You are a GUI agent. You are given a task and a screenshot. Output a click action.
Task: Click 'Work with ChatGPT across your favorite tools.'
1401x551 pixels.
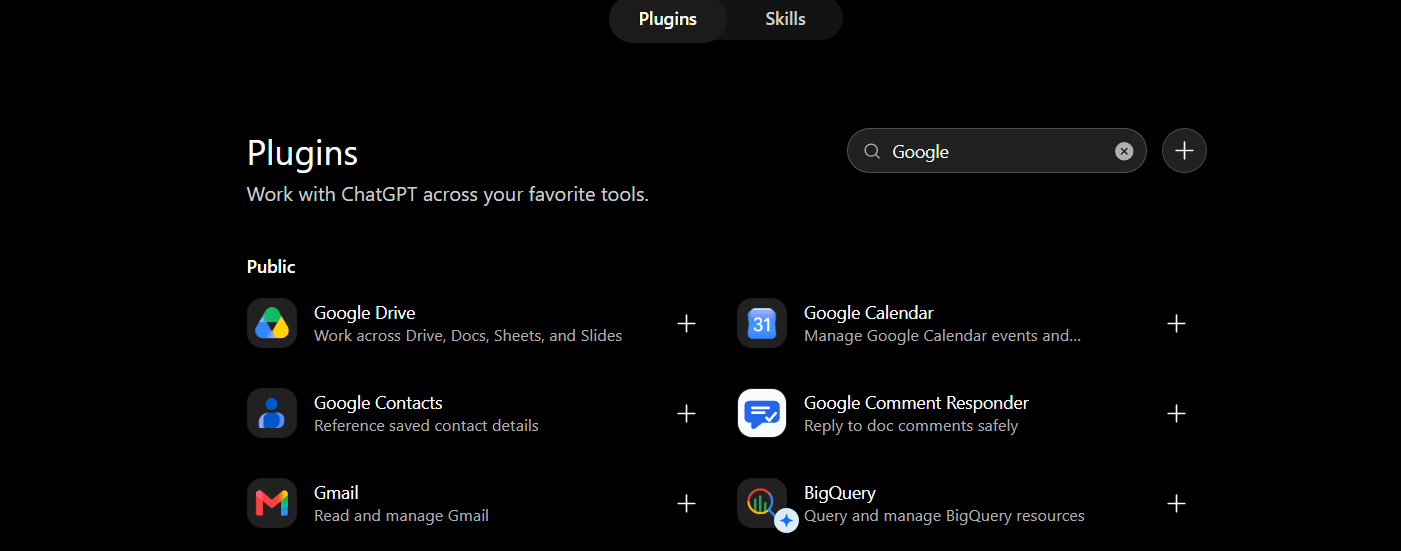[x=448, y=194]
